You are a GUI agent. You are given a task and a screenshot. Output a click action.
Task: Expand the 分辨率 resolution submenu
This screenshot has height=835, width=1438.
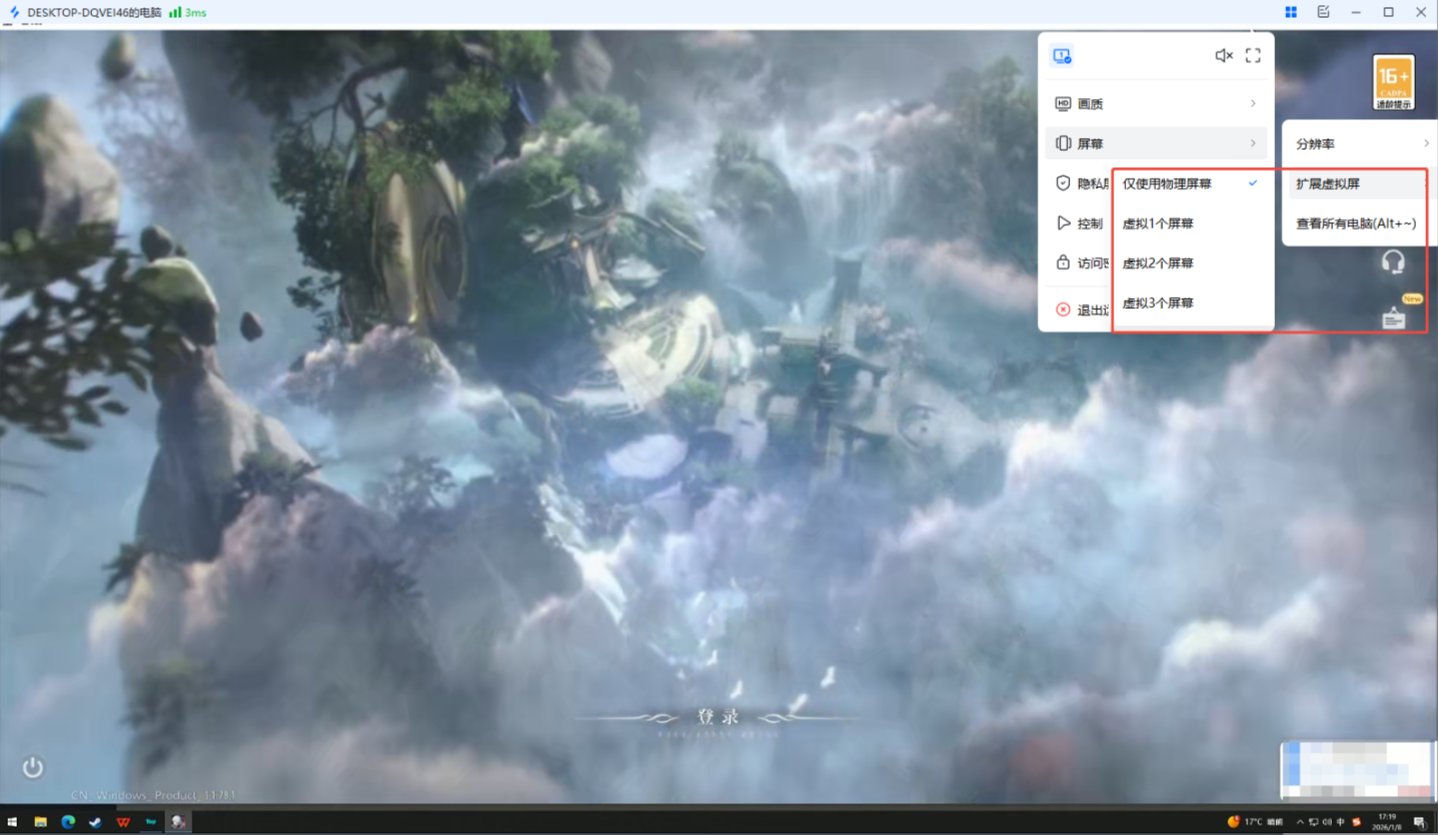click(1360, 144)
